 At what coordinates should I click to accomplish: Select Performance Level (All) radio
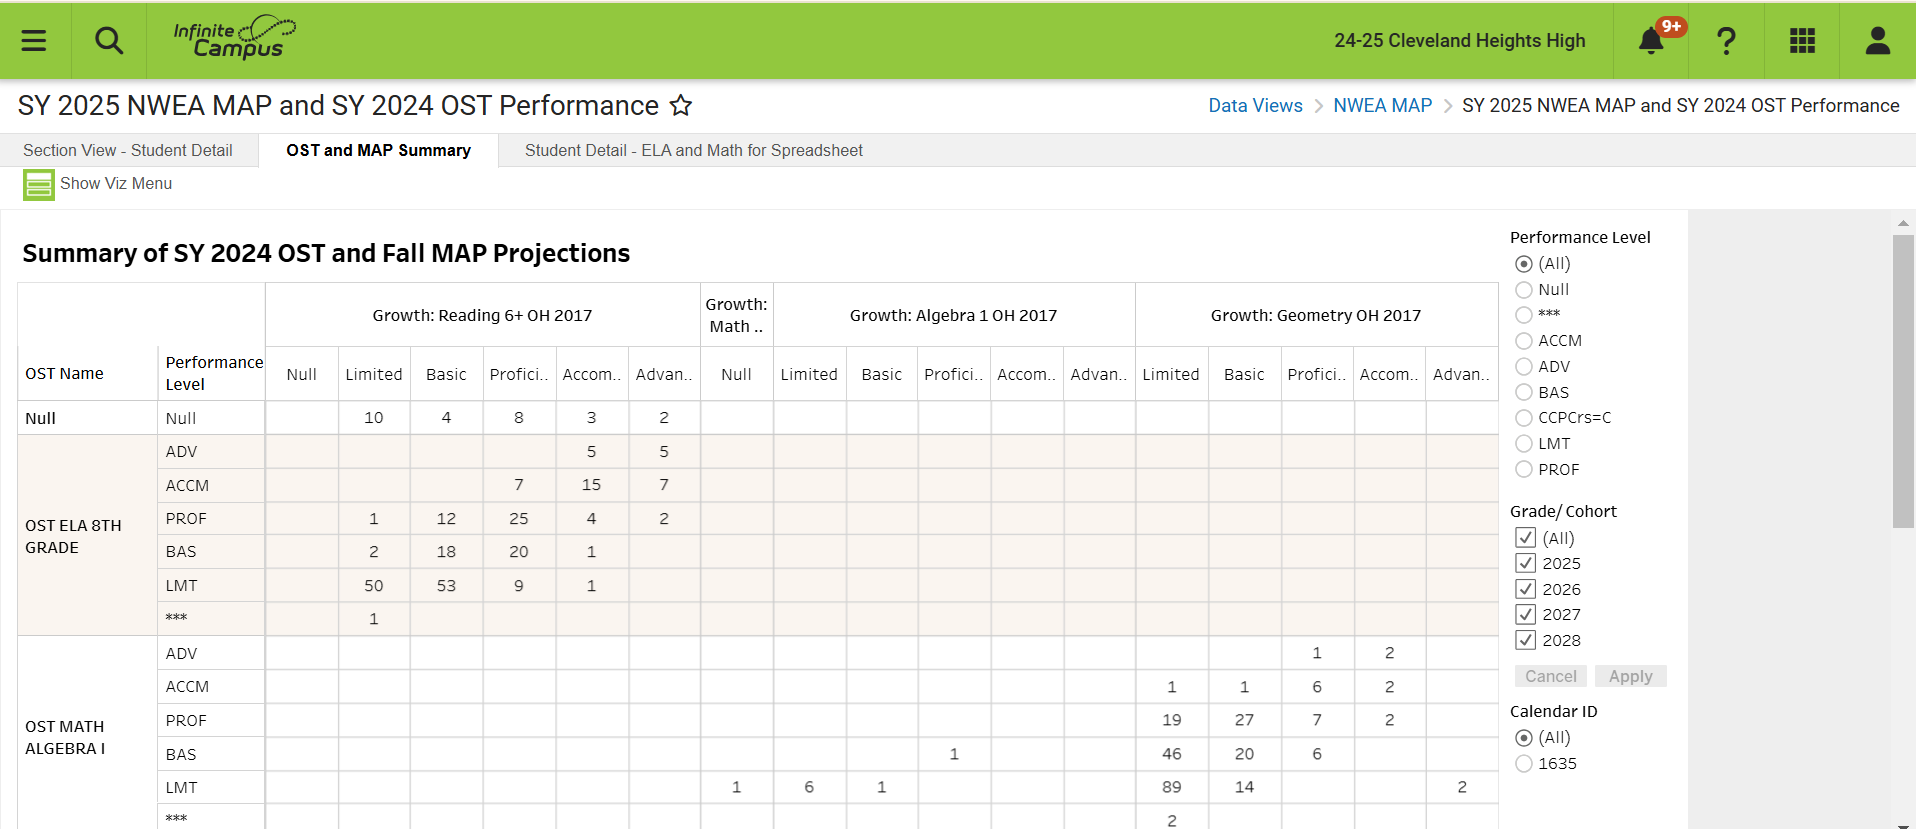[1524, 264]
